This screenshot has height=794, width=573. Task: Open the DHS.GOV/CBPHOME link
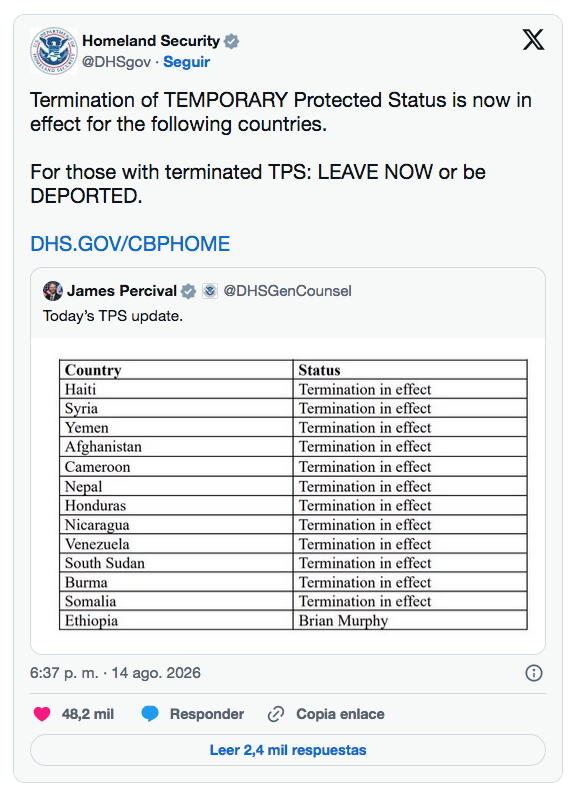(x=130, y=244)
